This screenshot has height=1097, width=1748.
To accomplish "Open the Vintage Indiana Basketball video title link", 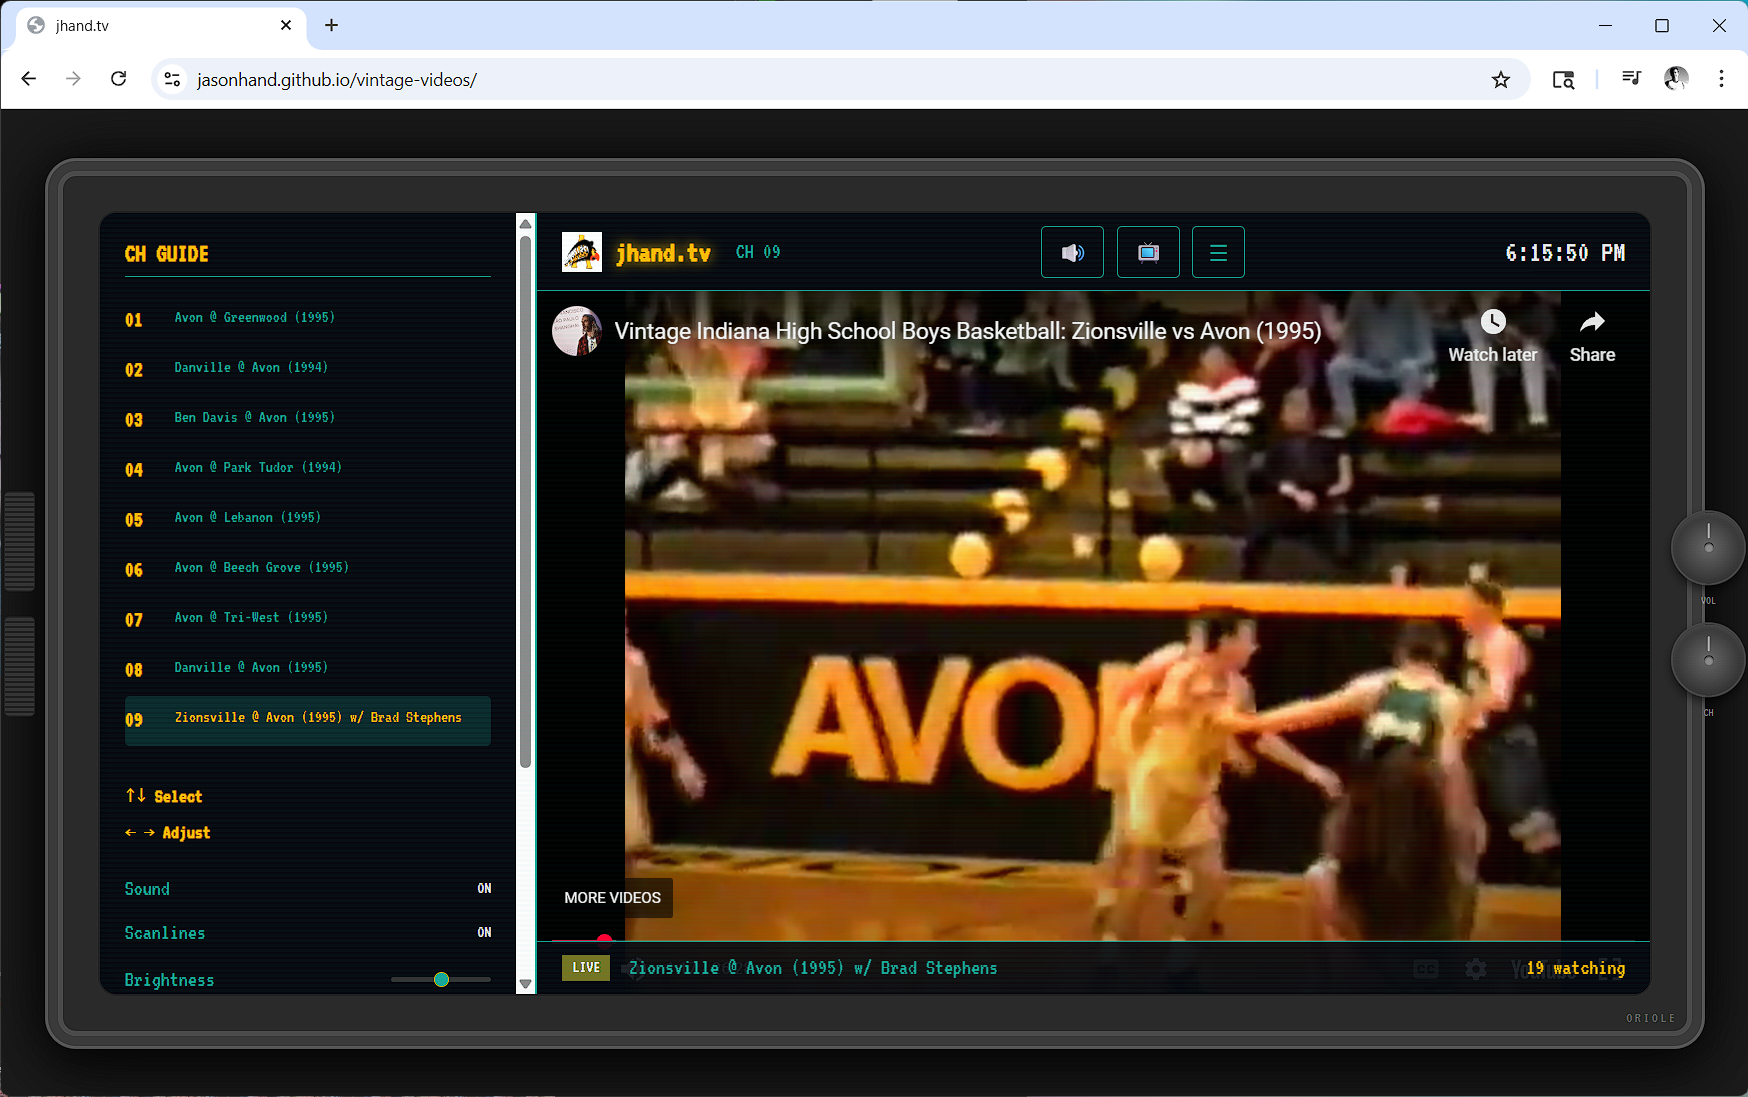I will tap(967, 331).
